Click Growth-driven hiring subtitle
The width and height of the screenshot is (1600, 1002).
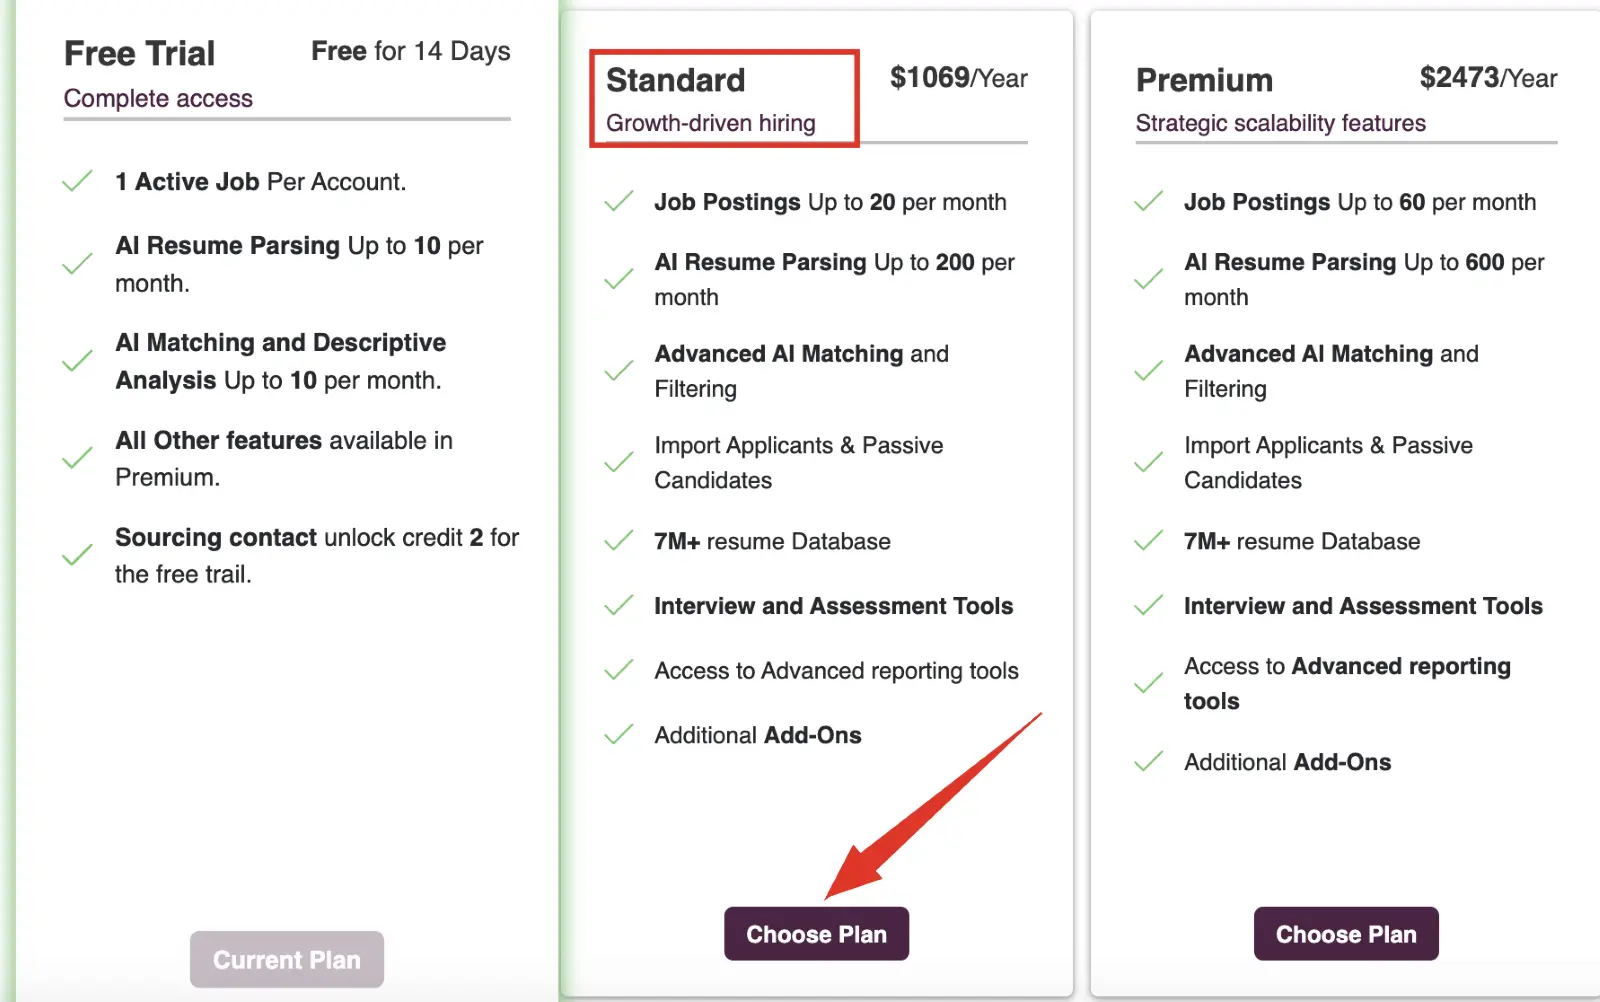710,123
